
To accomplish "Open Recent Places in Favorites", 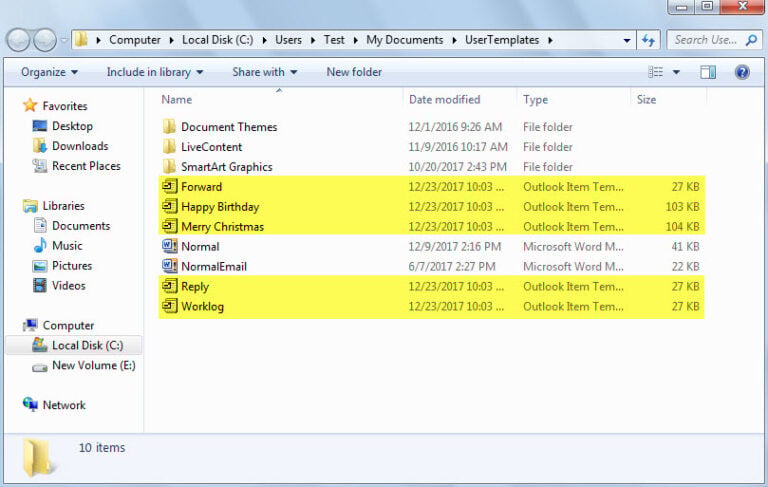I will click(x=86, y=166).
